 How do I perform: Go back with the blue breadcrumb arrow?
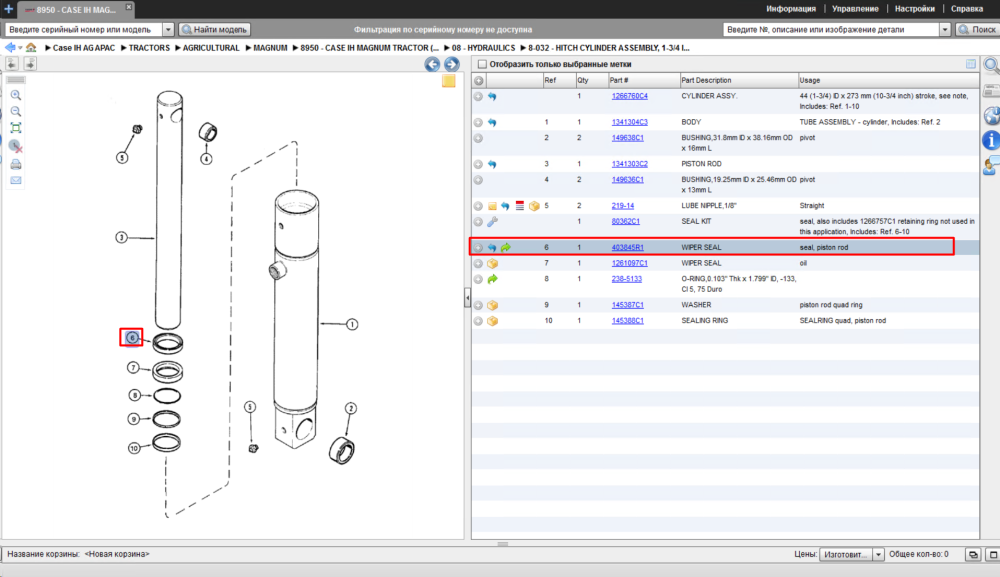pyautogui.click(x=10, y=48)
